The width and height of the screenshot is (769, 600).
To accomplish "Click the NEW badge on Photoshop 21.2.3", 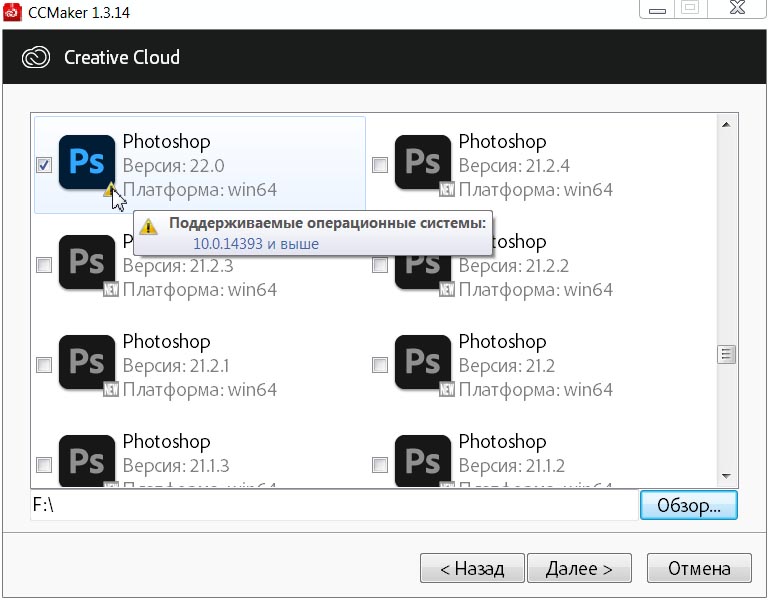I will pos(111,289).
